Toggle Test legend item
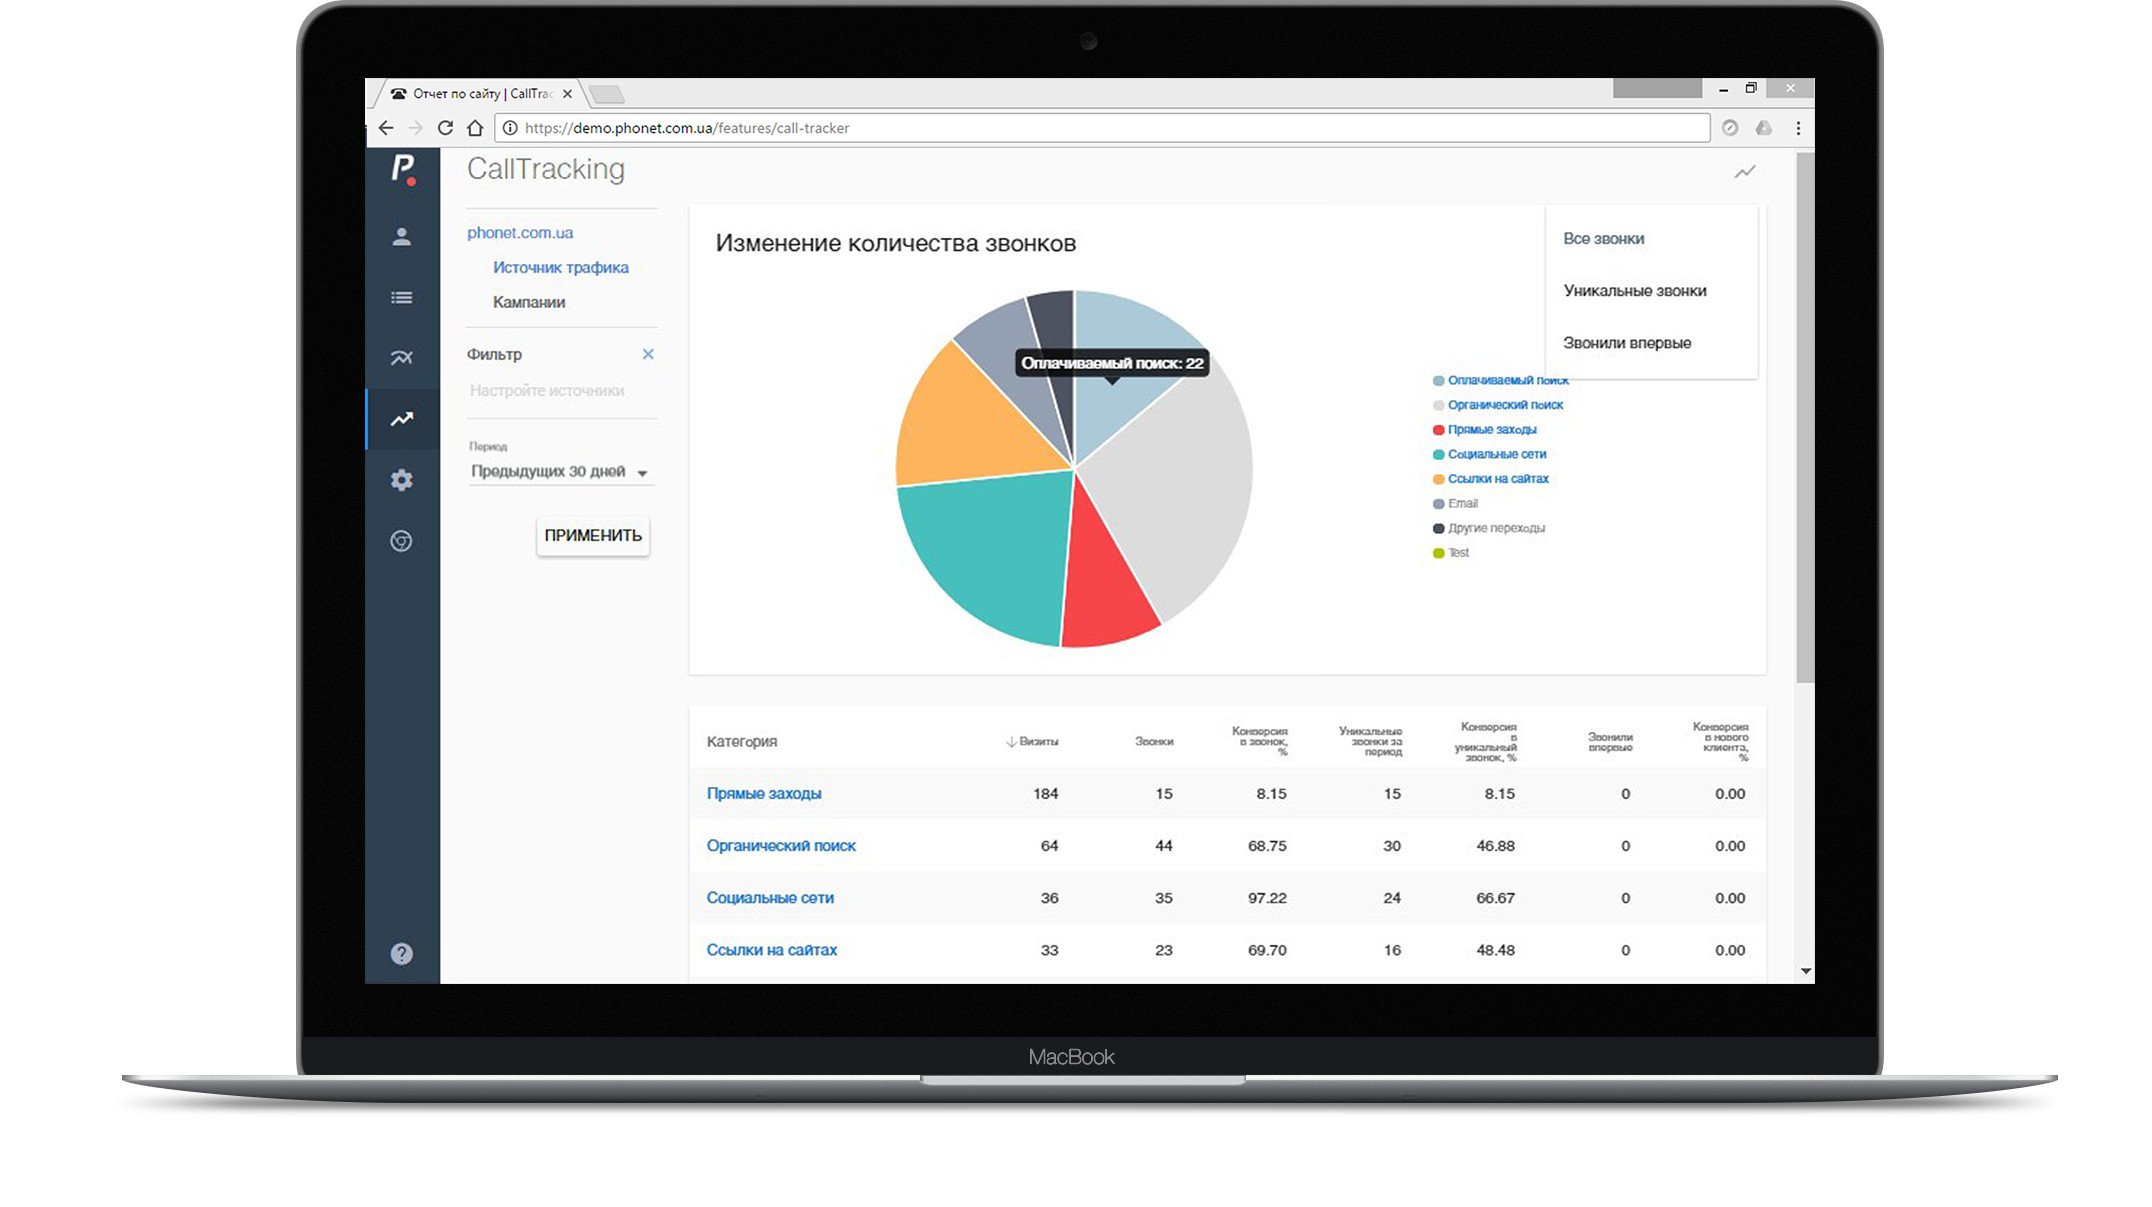The image size is (2152, 1207). (x=1451, y=553)
